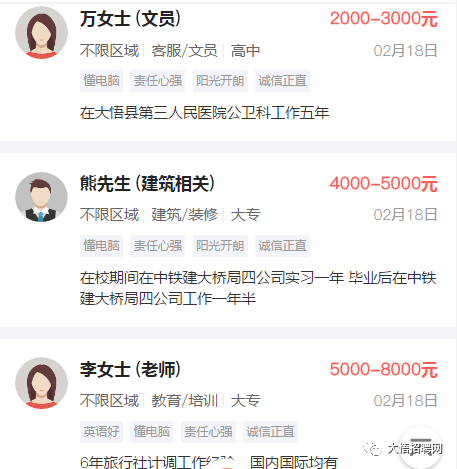Select 阳光开朗 tag on 万女士's card

pyautogui.click(x=220, y=81)
